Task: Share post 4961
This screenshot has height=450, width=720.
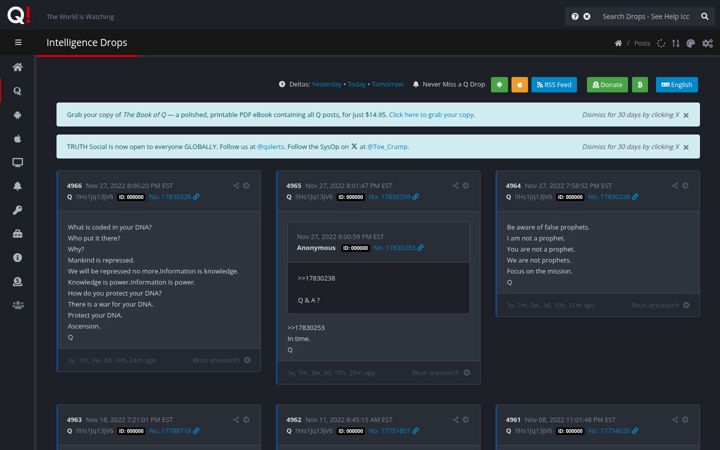Action: (x=675, y=420)
